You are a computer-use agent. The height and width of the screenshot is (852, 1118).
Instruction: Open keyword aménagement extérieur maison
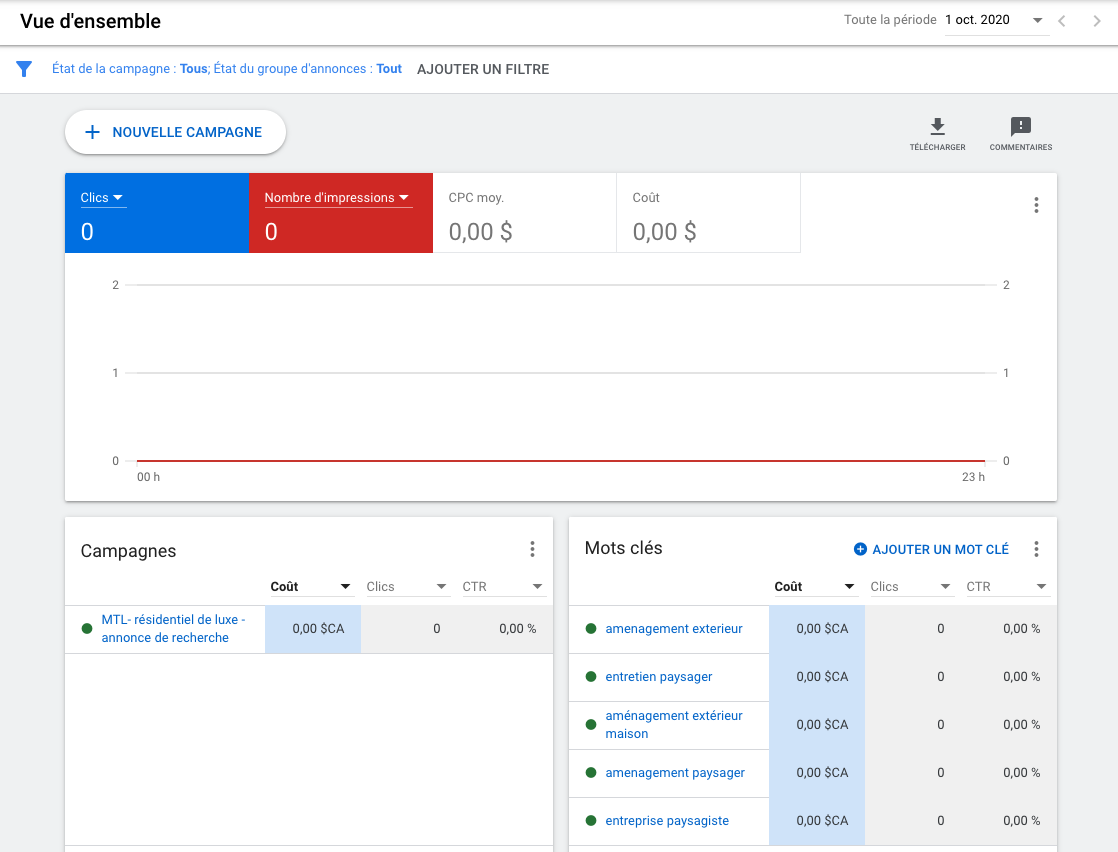[674, 724]
